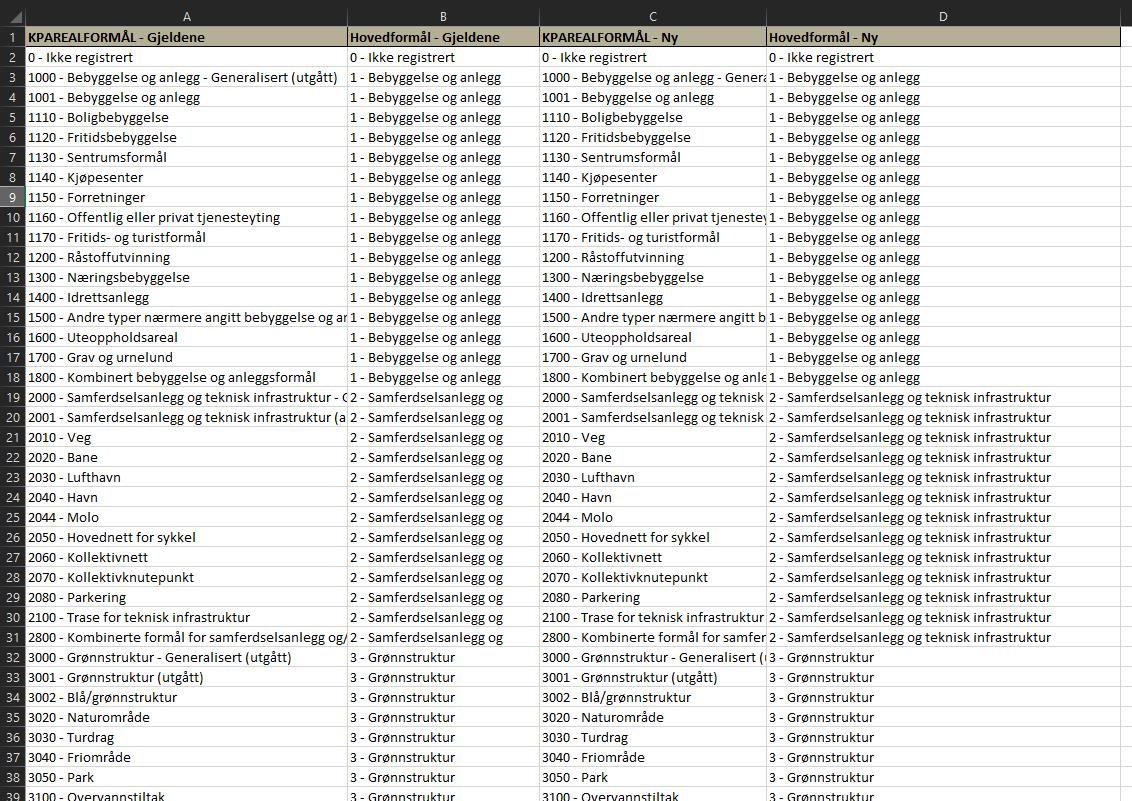The image size is (1132, 801).
Task: Click header cell 'Hovedformål - Gjeldene'
Action: pyautogui.click(x=443, y=38)
